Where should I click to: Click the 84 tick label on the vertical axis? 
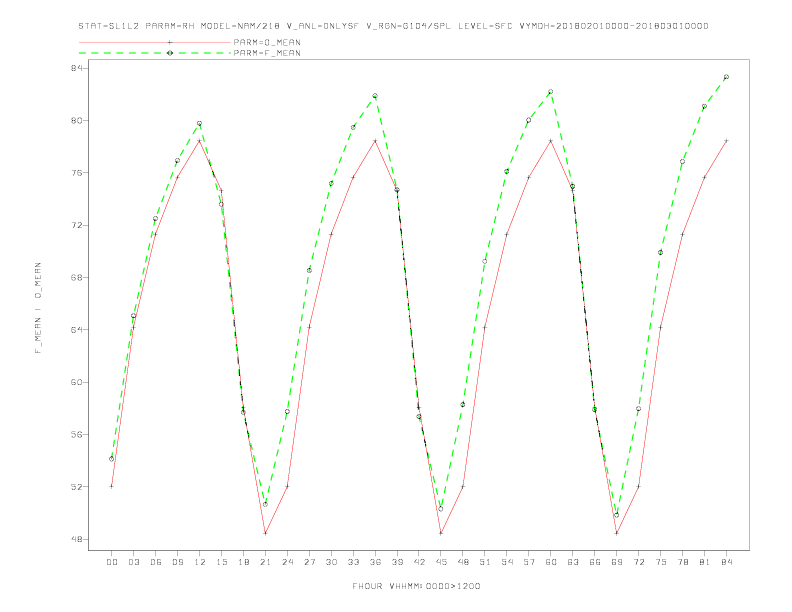77,68
